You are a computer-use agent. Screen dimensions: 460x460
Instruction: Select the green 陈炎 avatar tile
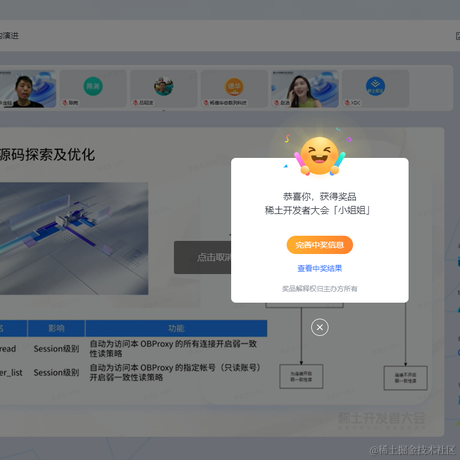(x=93, y=89)
